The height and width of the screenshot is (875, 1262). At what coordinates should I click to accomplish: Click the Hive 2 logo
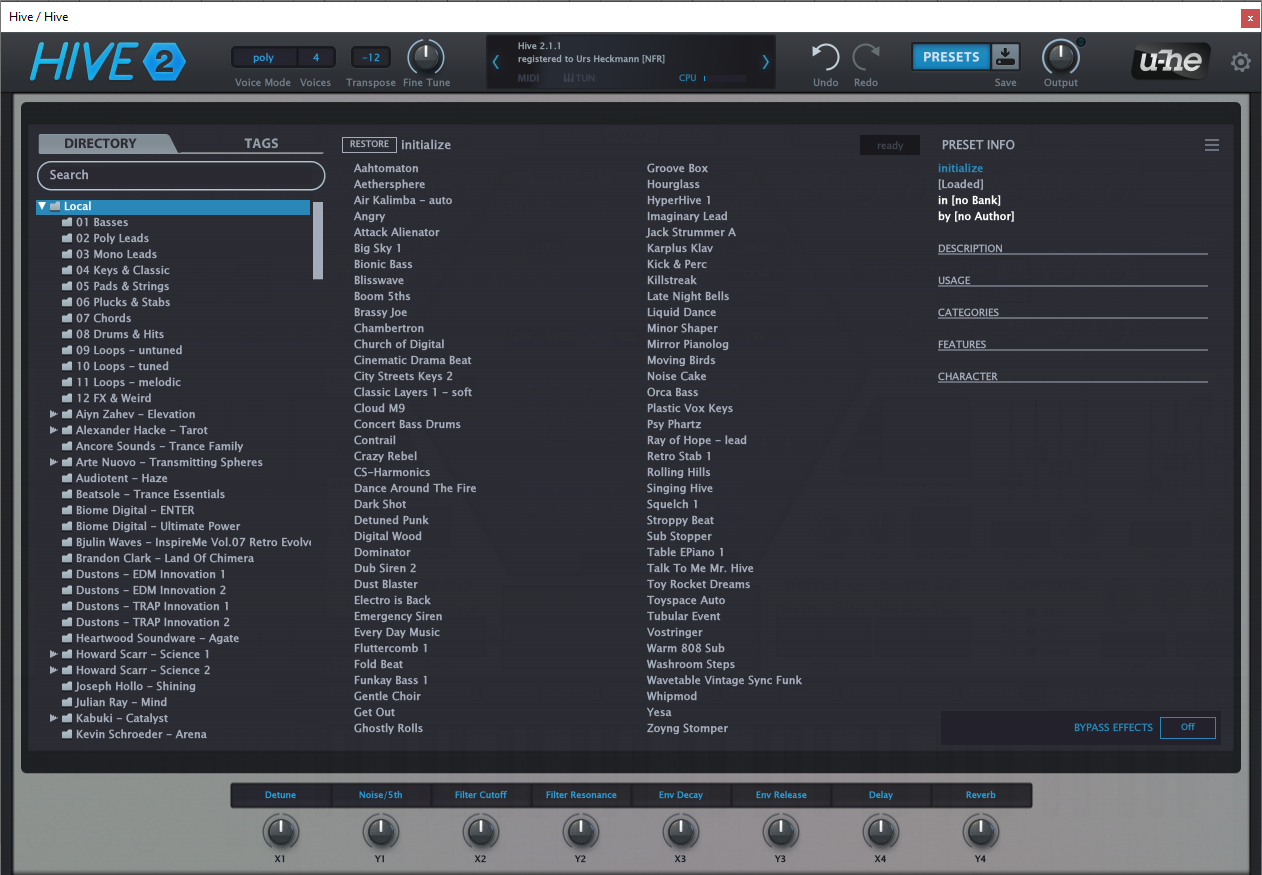pos(107,62)
